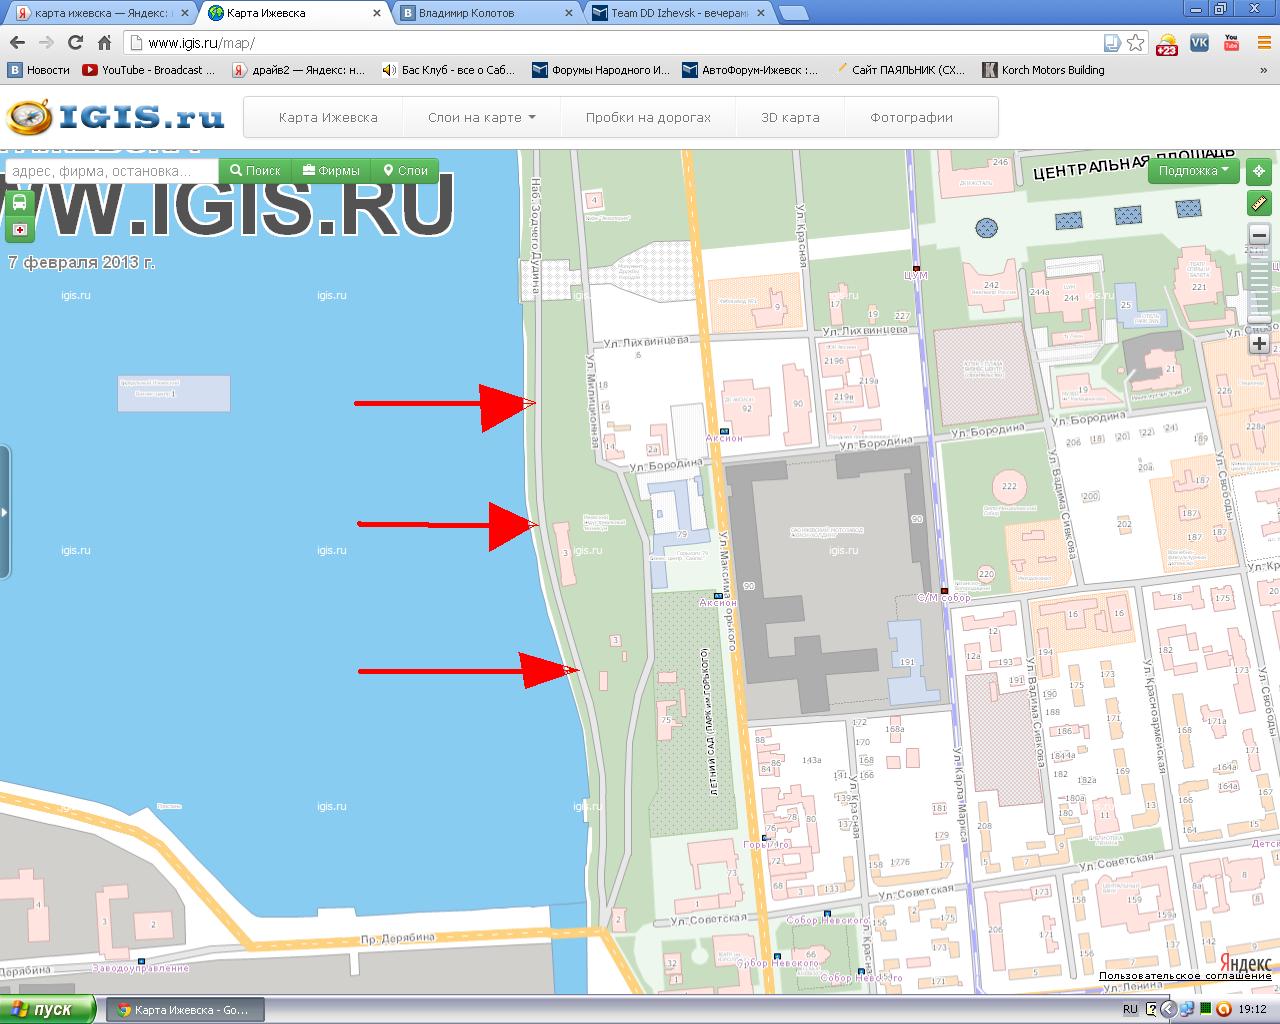
Task: Open the YouTube extension icon
Action: pos(1231,43)
